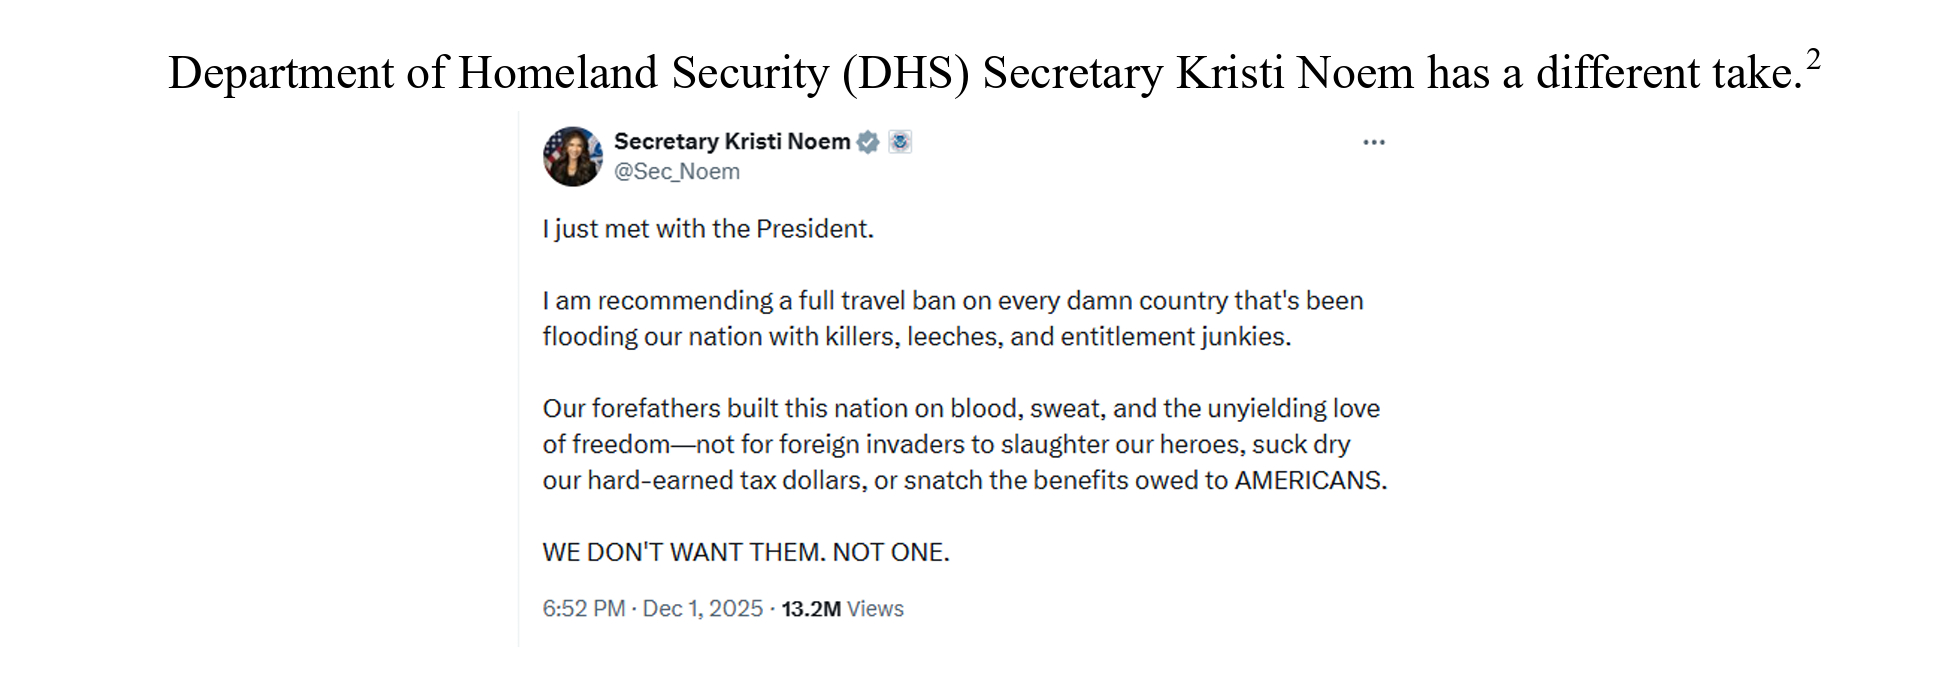
Task: Click the Secretary Kristi Noem display name
Action: coord(731,142)
